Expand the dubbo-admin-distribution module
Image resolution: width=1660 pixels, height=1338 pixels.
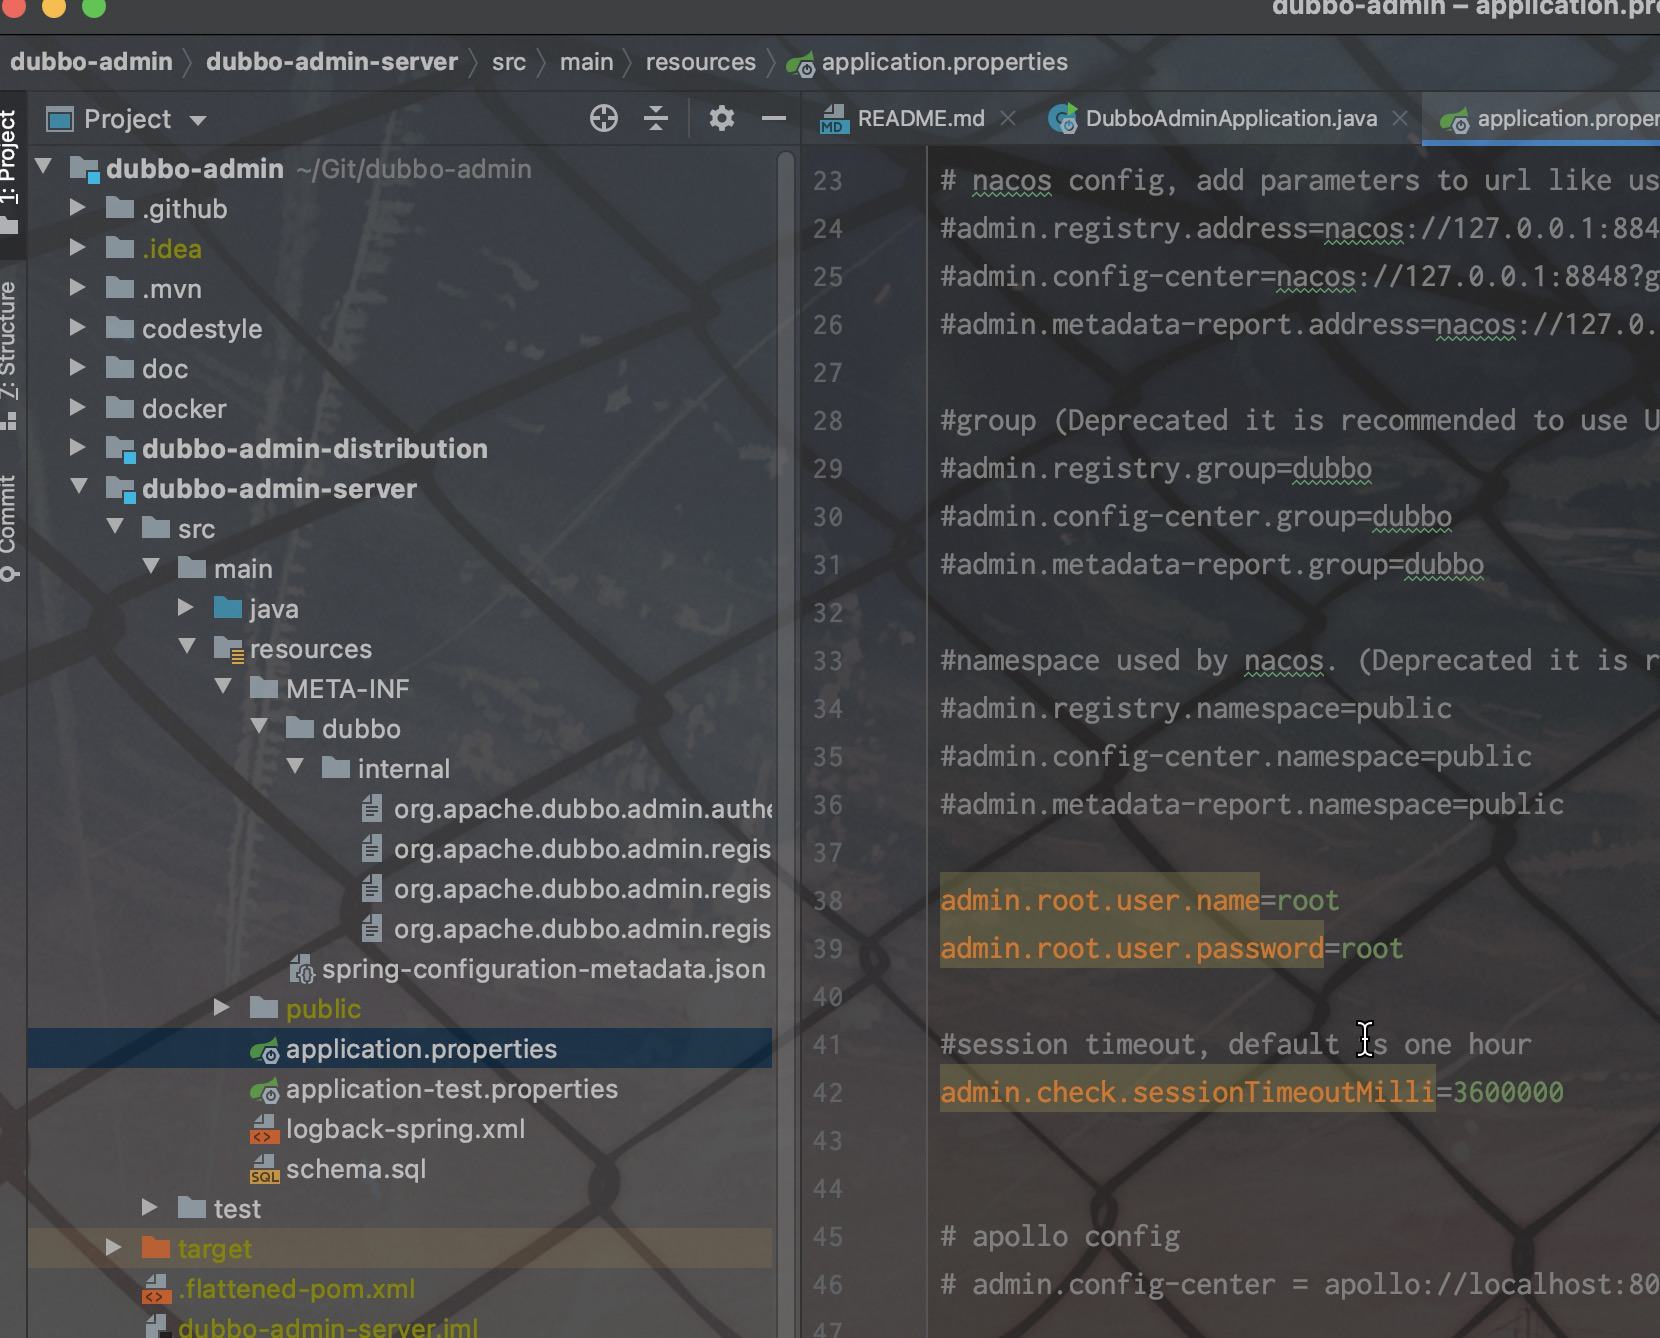point(77,448)
